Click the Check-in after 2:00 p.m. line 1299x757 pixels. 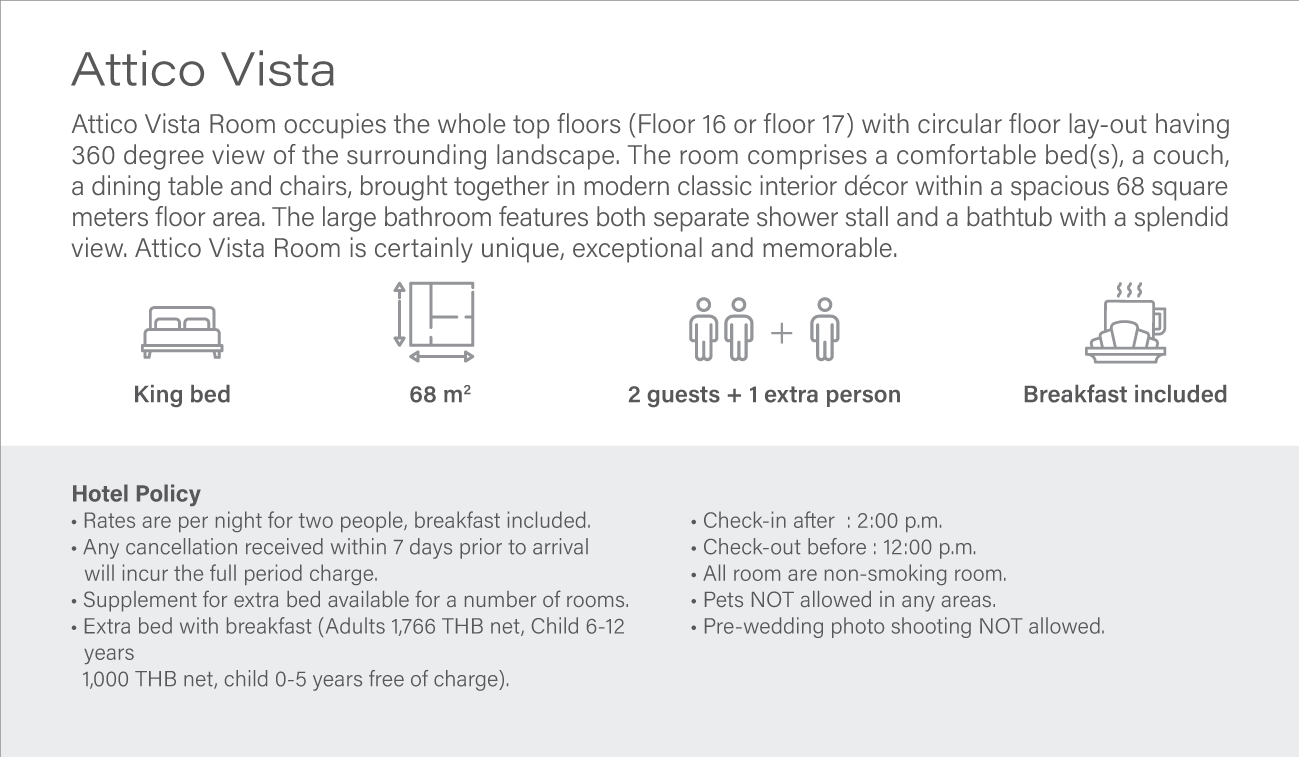point(816,521)
